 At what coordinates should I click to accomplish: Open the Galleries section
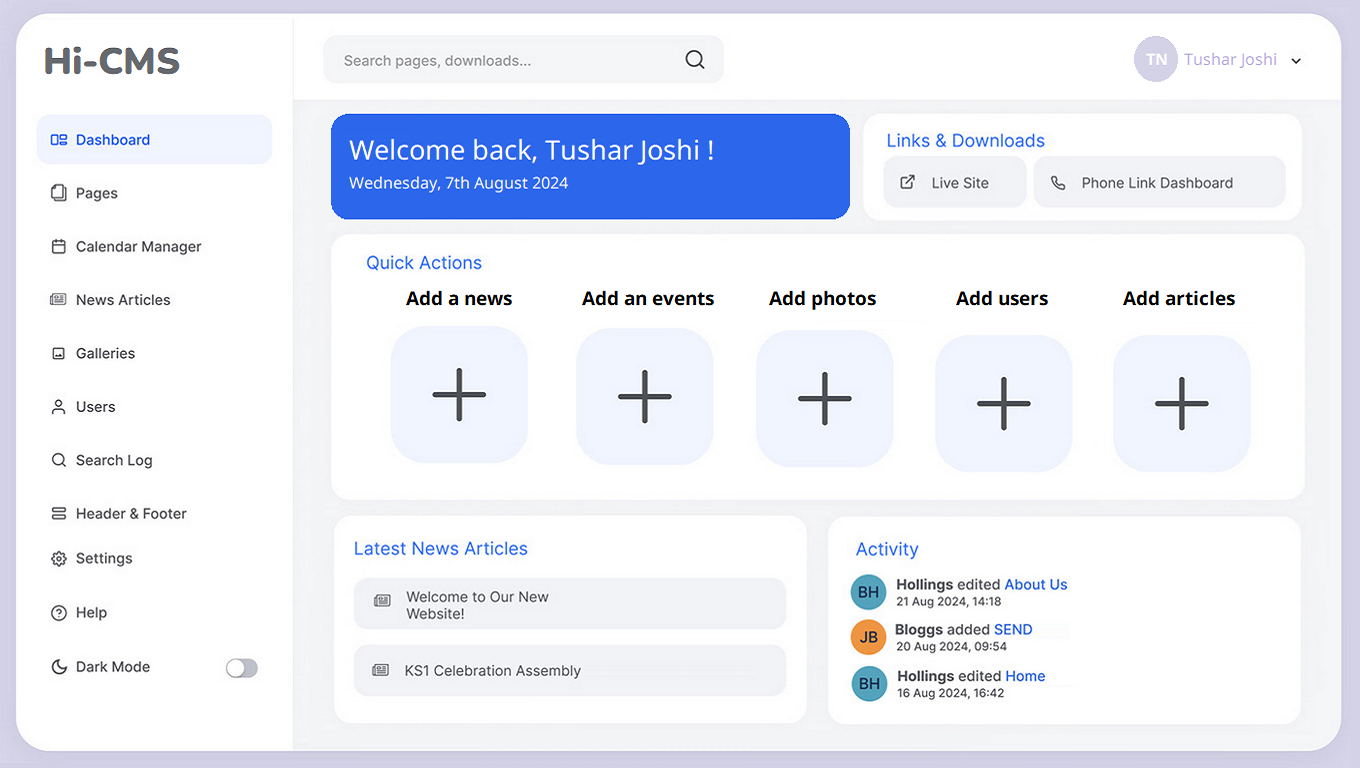tap(105, 354)
